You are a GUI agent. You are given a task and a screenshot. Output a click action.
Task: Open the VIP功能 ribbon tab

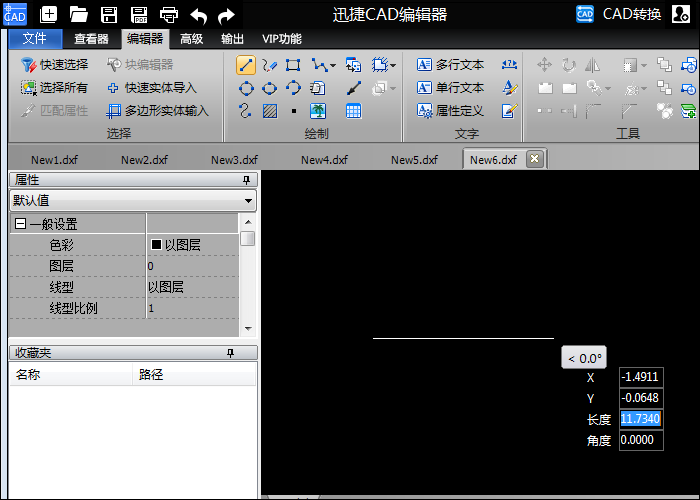pos(282,39)
